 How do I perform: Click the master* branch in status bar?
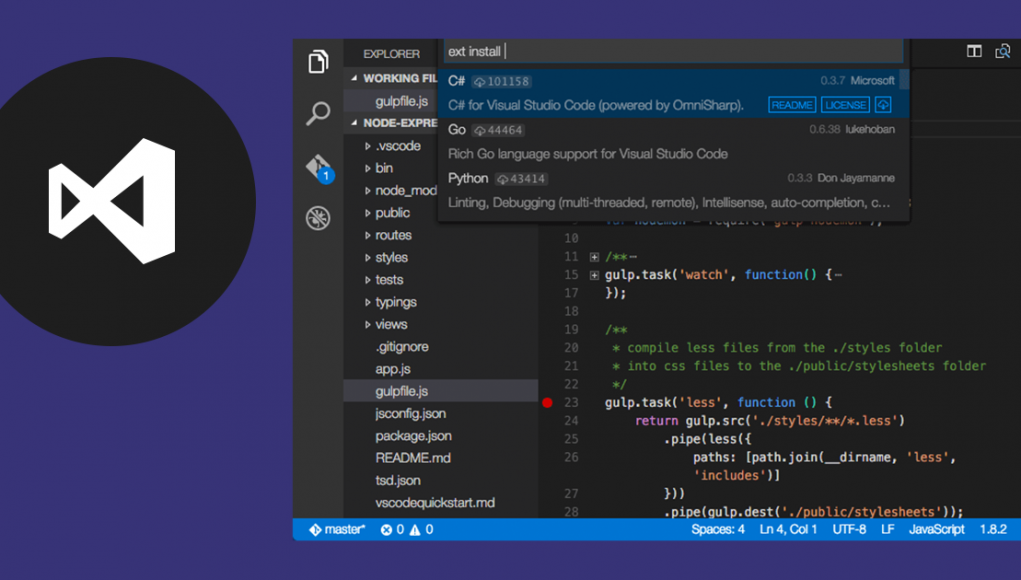pyautogui.click(x=337, y=530)
